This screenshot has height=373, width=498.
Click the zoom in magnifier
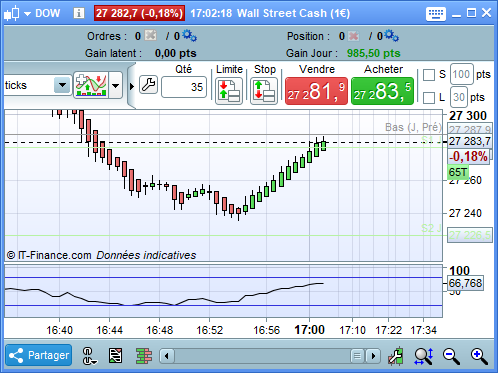(479, 356)
